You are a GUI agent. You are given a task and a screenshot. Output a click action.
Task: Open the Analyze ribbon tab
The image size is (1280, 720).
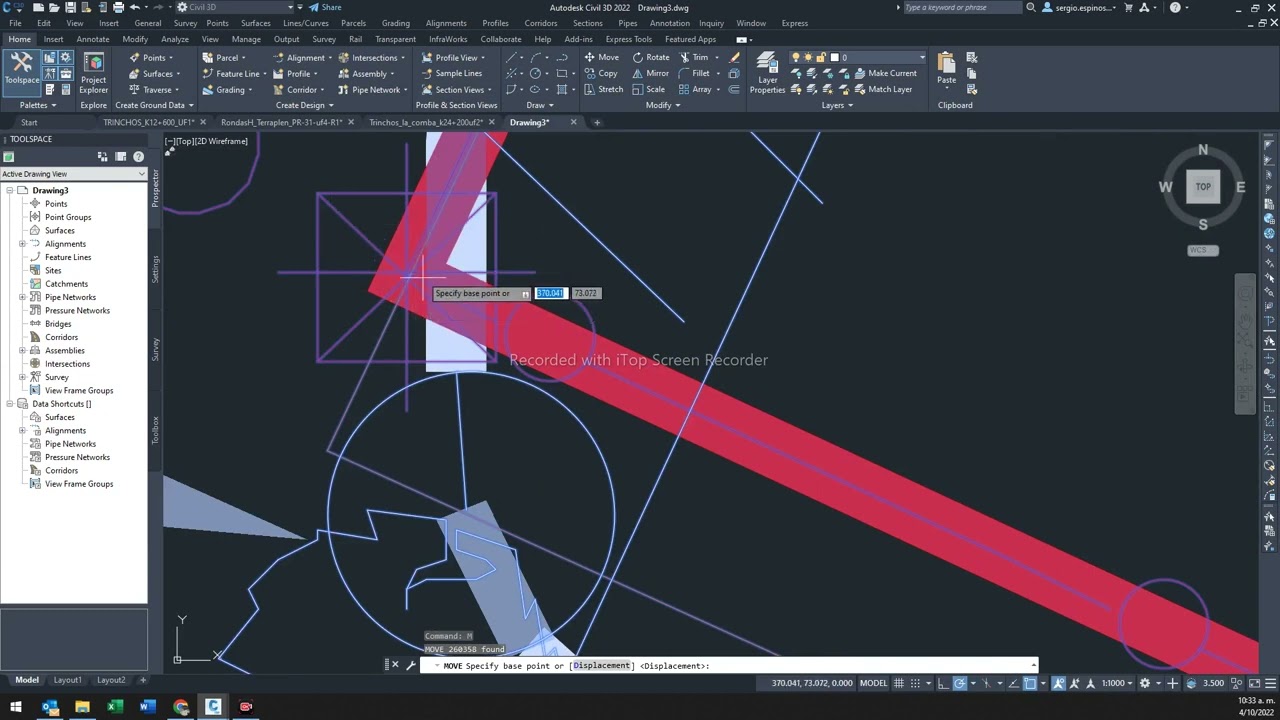coord(175,39)
